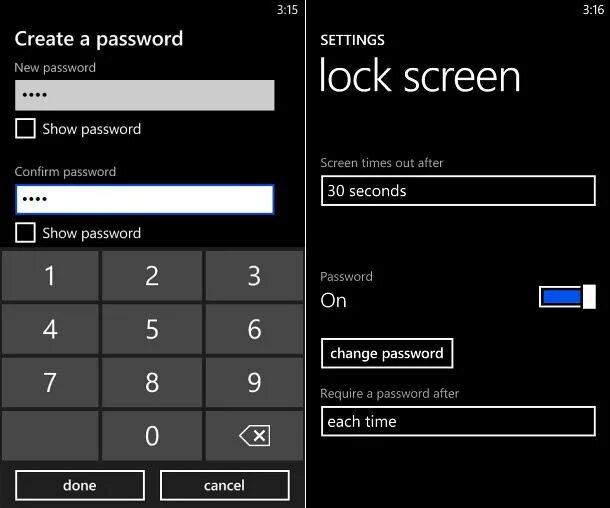This screenshot has width=610, height=508.
Task: Tap the cancel button
Action: point(224,485)
